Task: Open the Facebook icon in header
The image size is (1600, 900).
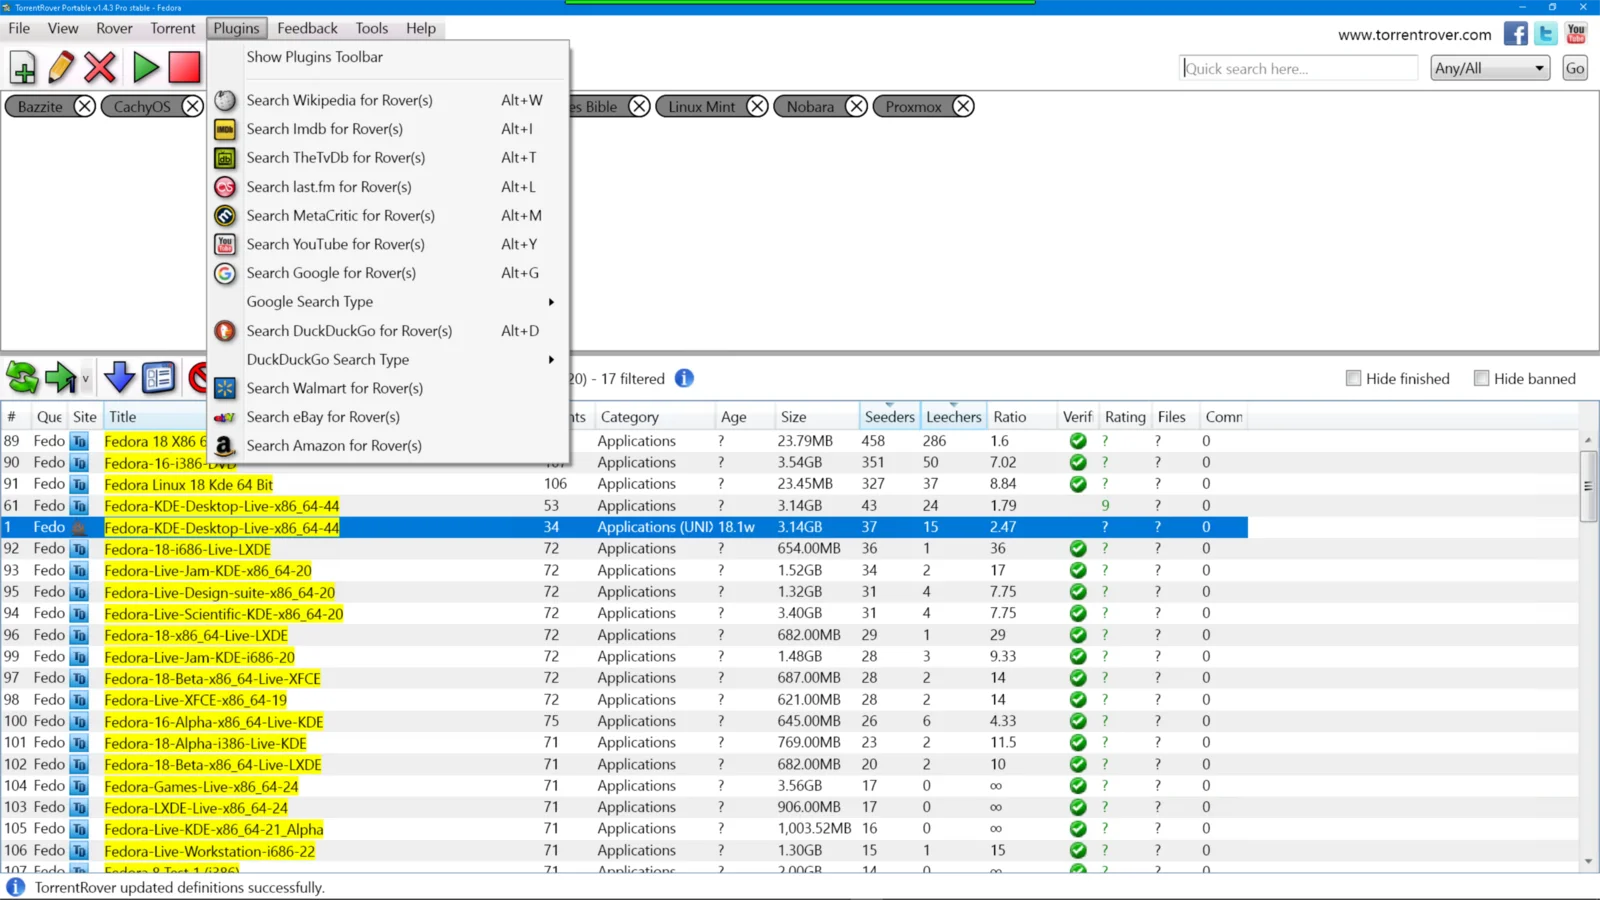Action: 1516,34
